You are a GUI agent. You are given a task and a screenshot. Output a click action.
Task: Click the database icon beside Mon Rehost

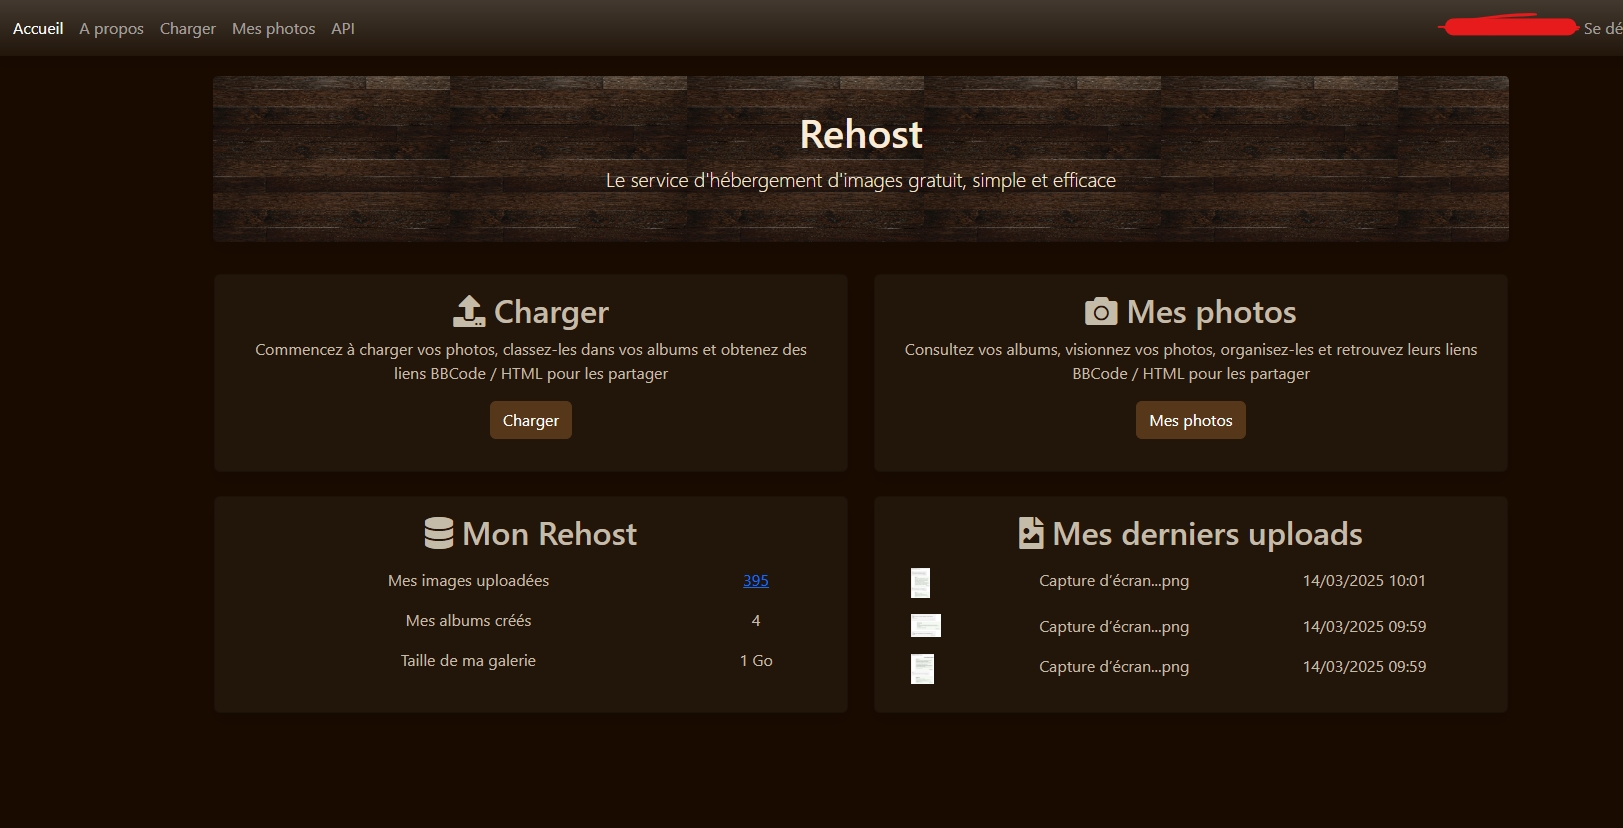[x=439, y=533]
